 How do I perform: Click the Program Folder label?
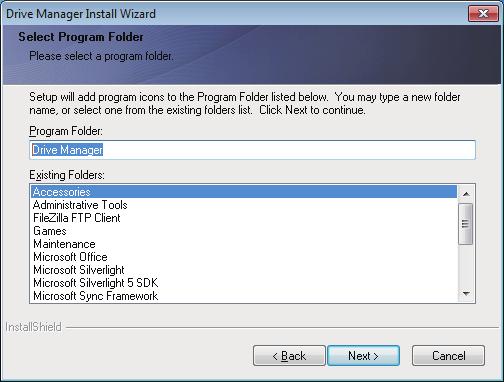tap(66, 131)
